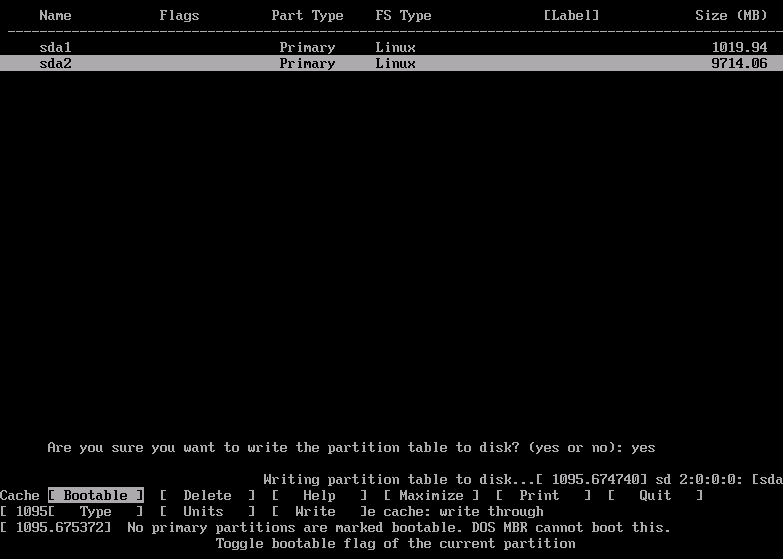Click the Flags column header
This screenshot has height=559, width=783.
(179, 15)
